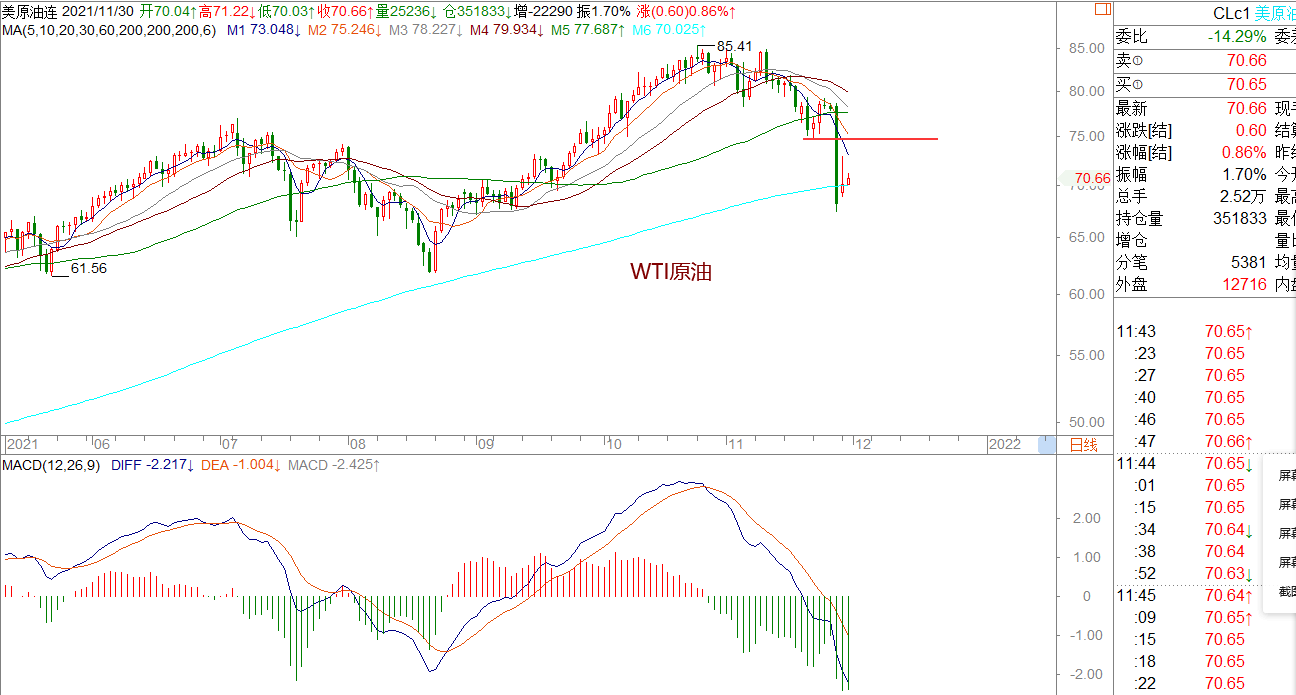Viewport: 1296px width, 695px height.
Task: Select the :52 tick row at 70.63
Action: (x=1185, y=573)
